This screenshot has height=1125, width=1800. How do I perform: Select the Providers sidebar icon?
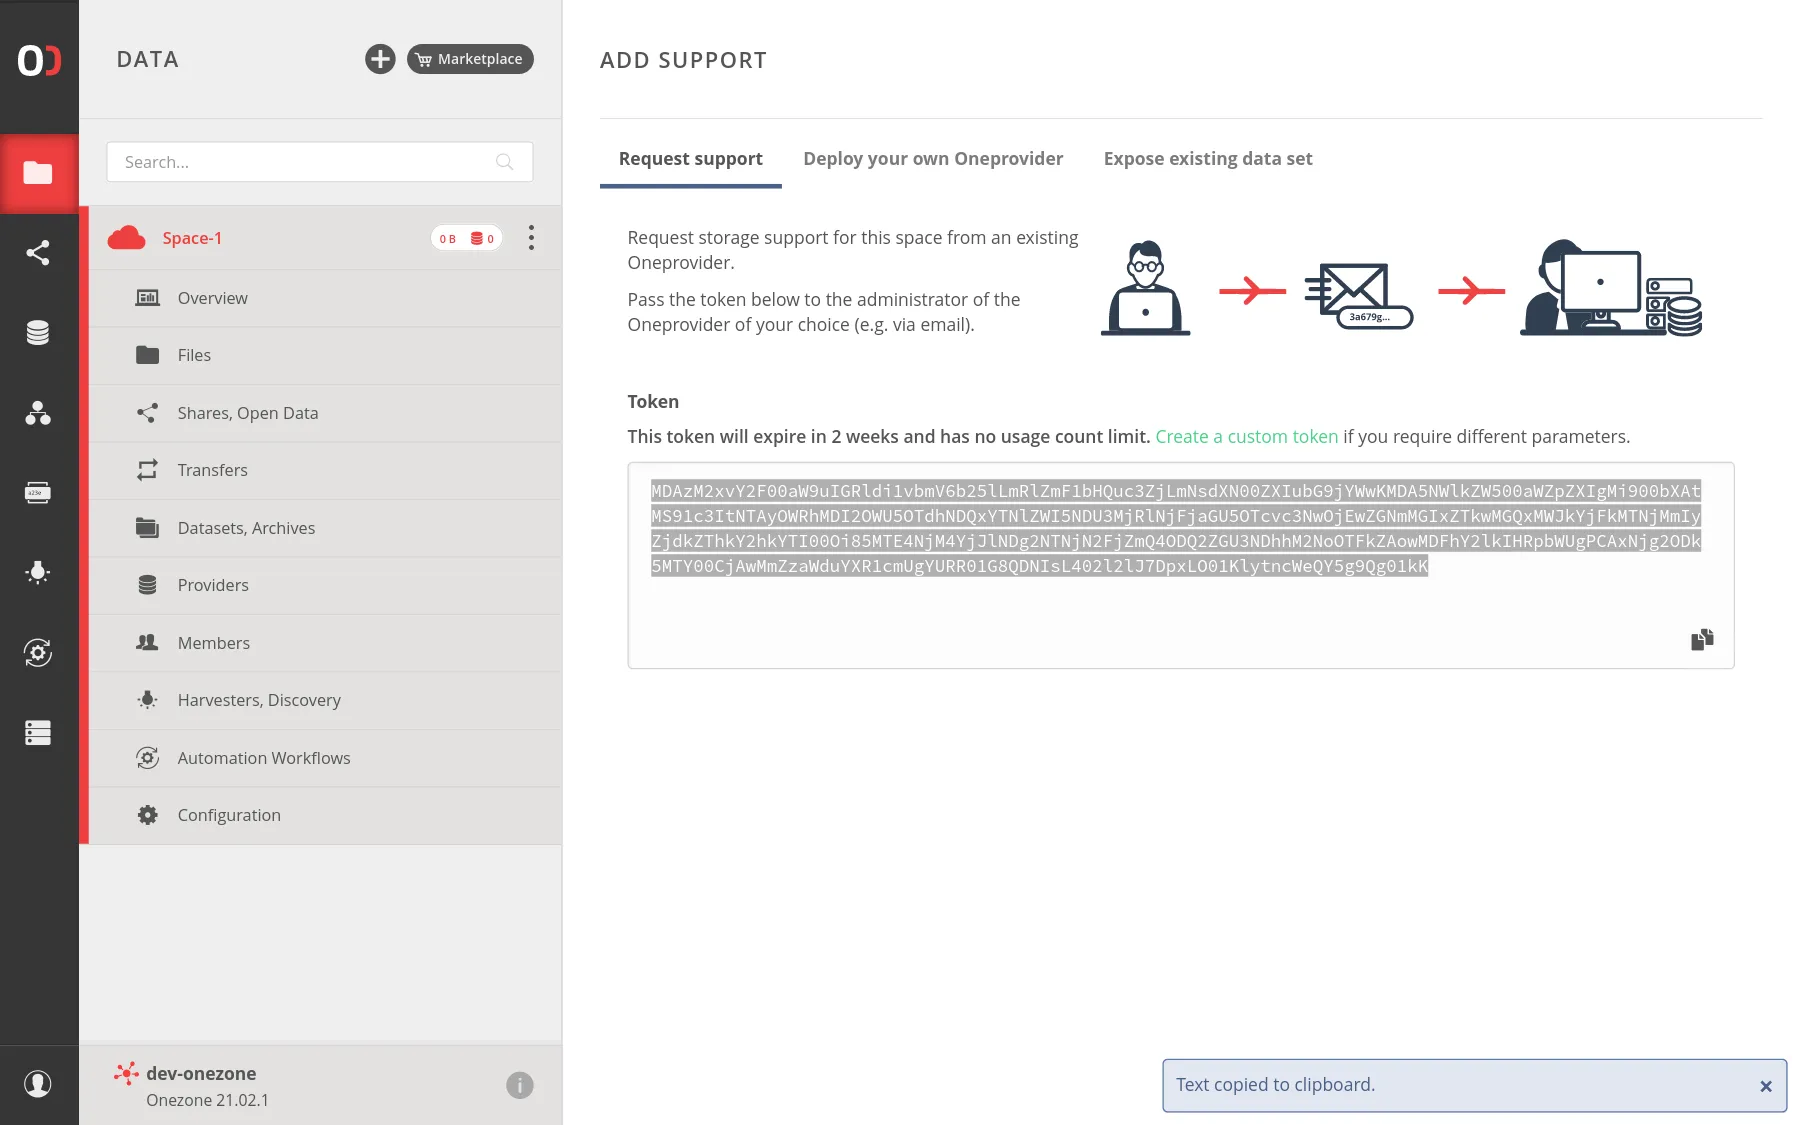coord(39,332)
